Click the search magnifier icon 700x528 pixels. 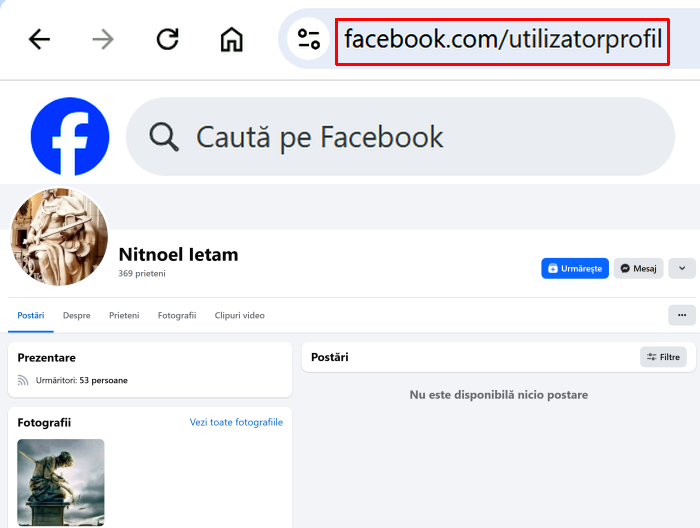[x=164, y=137]
